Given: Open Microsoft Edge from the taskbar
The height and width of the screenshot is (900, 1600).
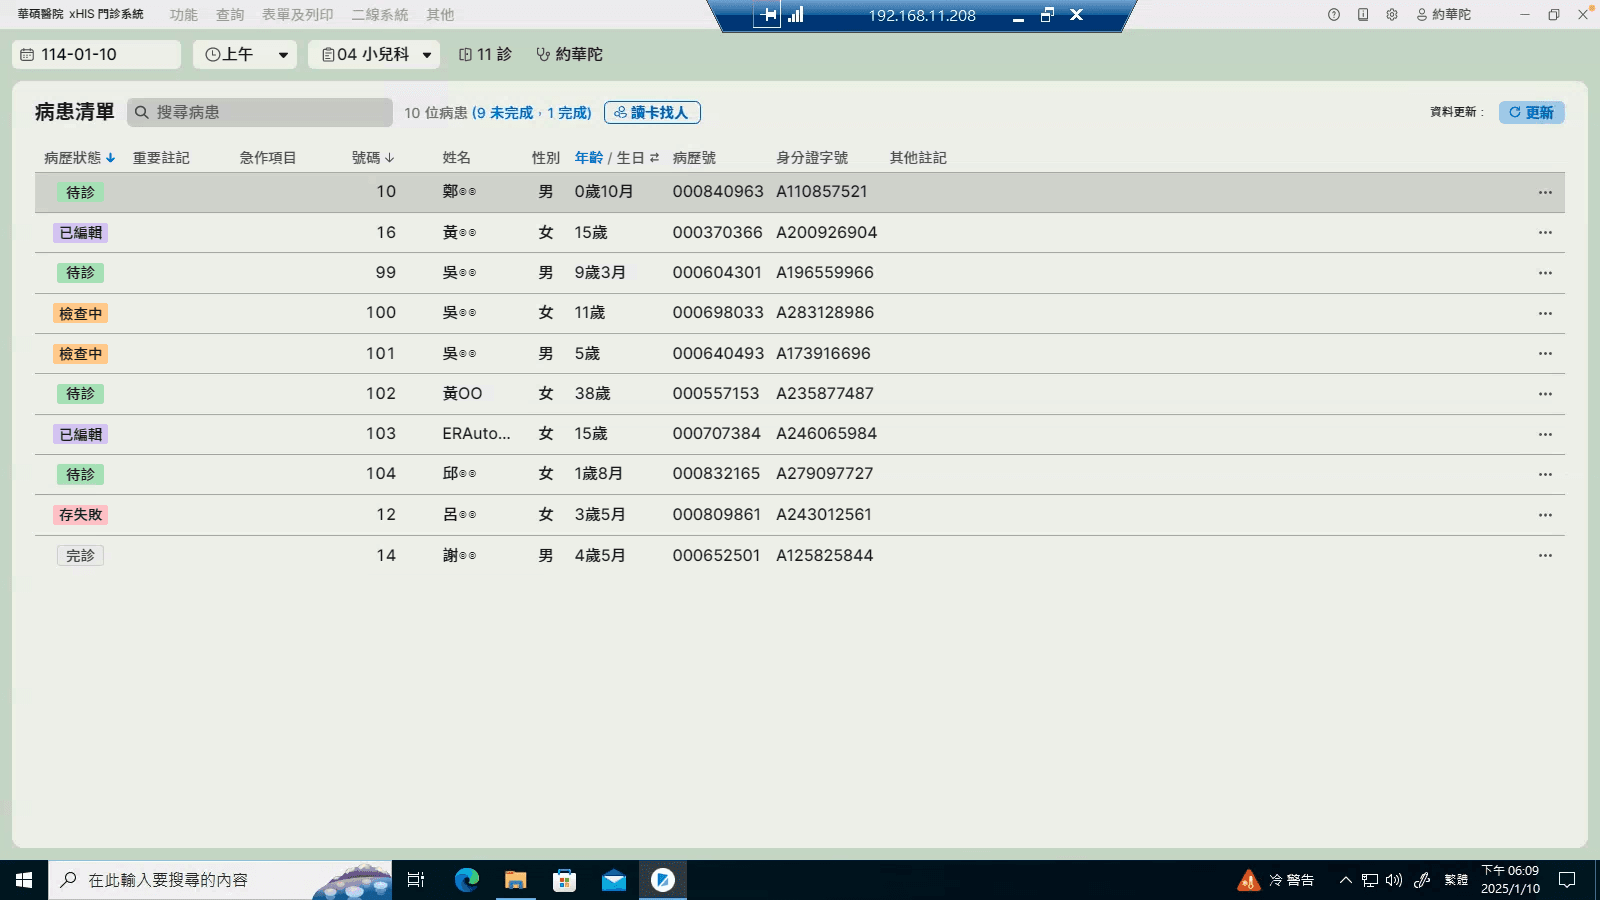Looking at the screenshot, I should point(466,880).
